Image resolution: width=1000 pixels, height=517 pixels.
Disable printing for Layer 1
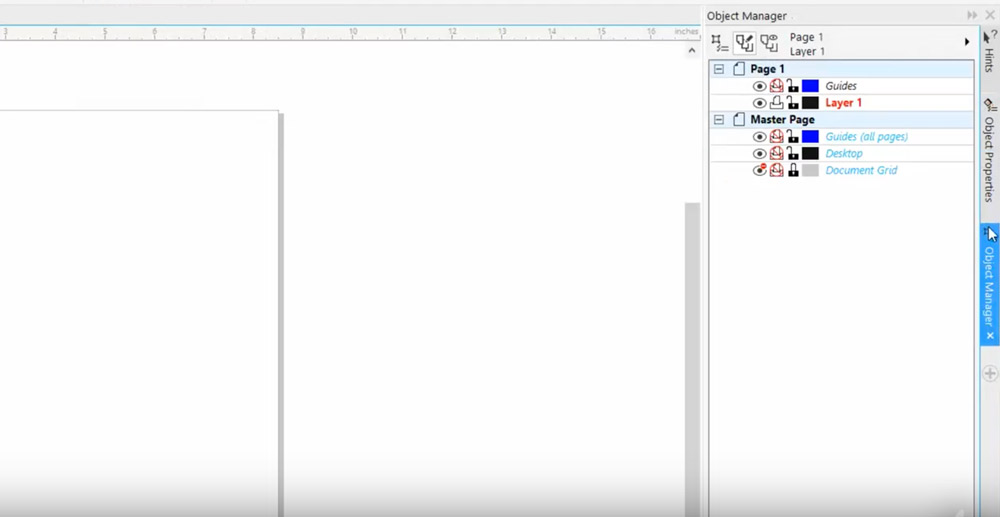pos(776,103)
